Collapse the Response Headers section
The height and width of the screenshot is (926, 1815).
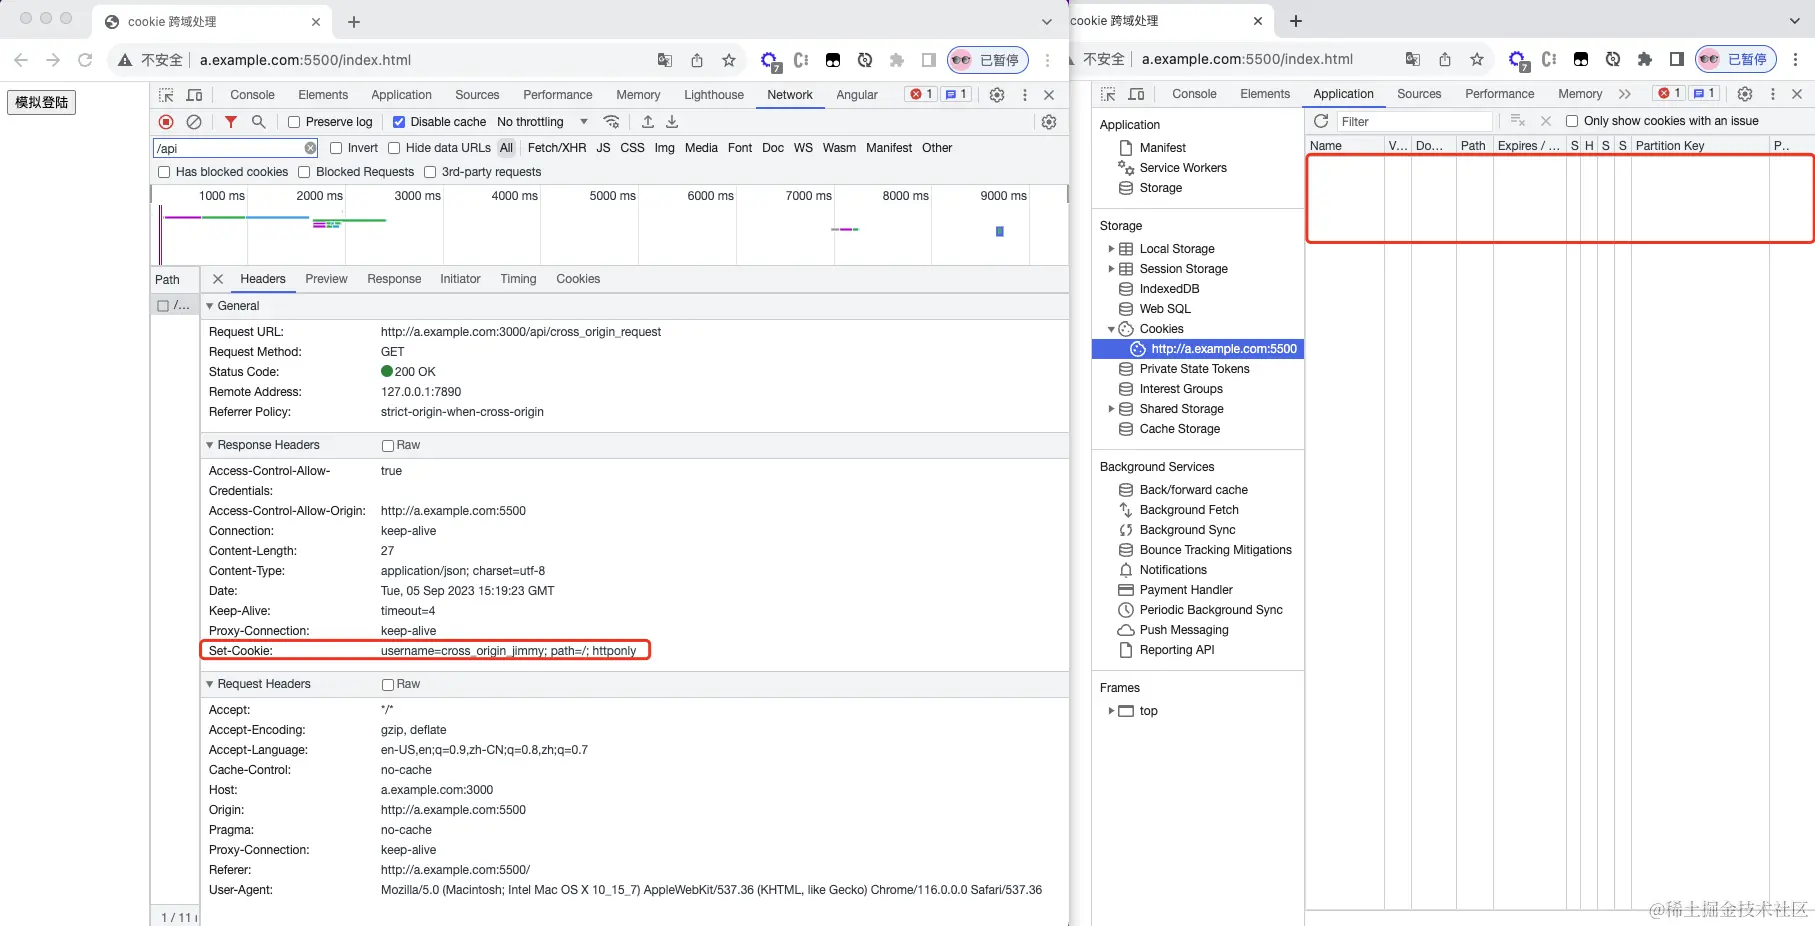tap(210, 445)
